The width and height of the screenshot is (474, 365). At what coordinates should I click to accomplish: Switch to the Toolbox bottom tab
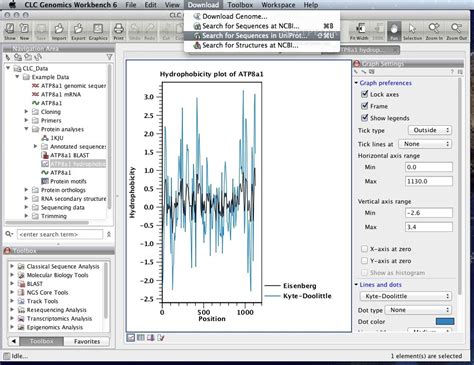point(41,341)
